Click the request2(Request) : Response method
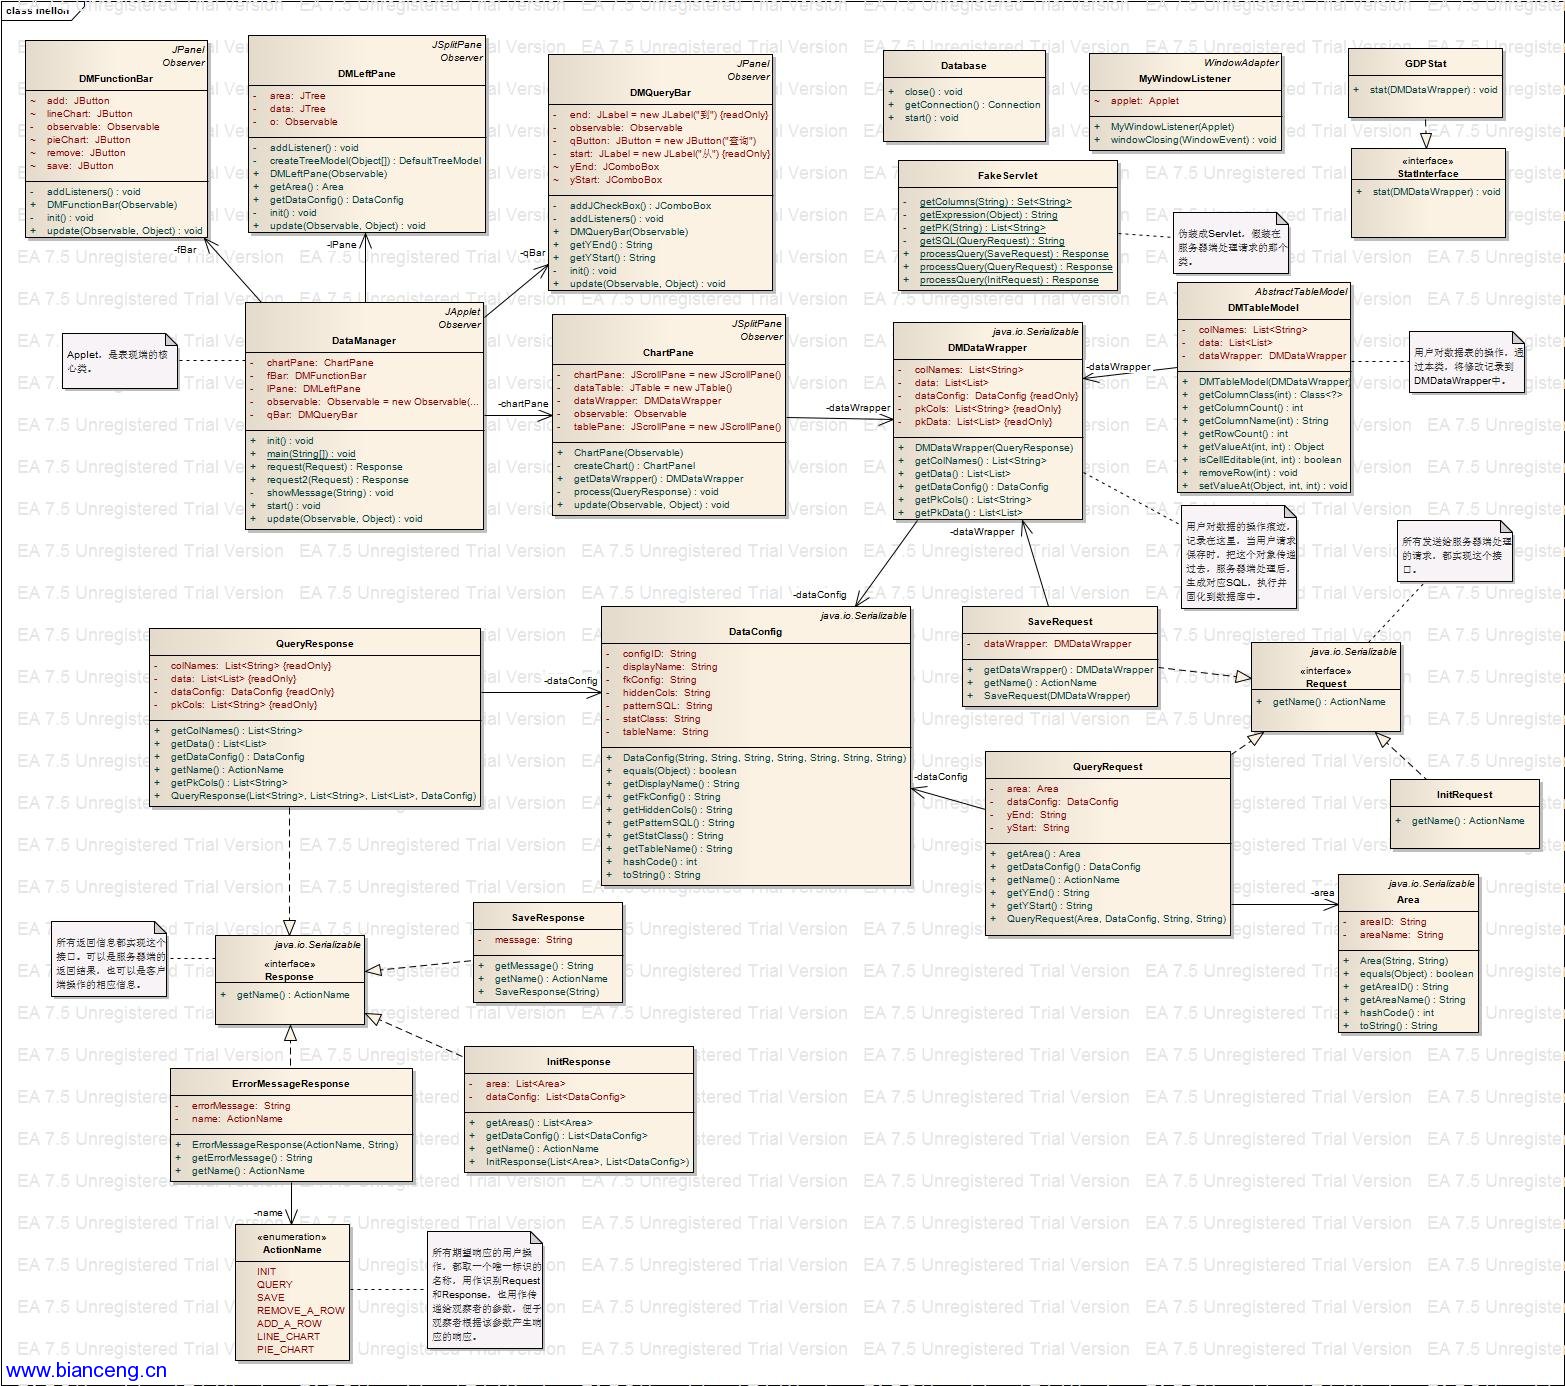 (337, 480)
